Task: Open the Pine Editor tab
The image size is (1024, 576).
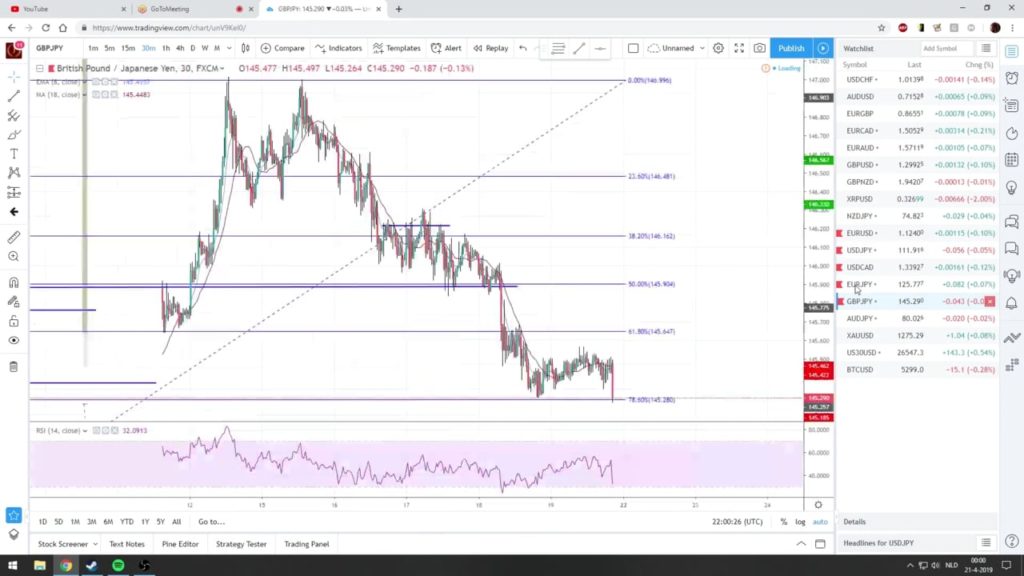Action: pos(180,544)
